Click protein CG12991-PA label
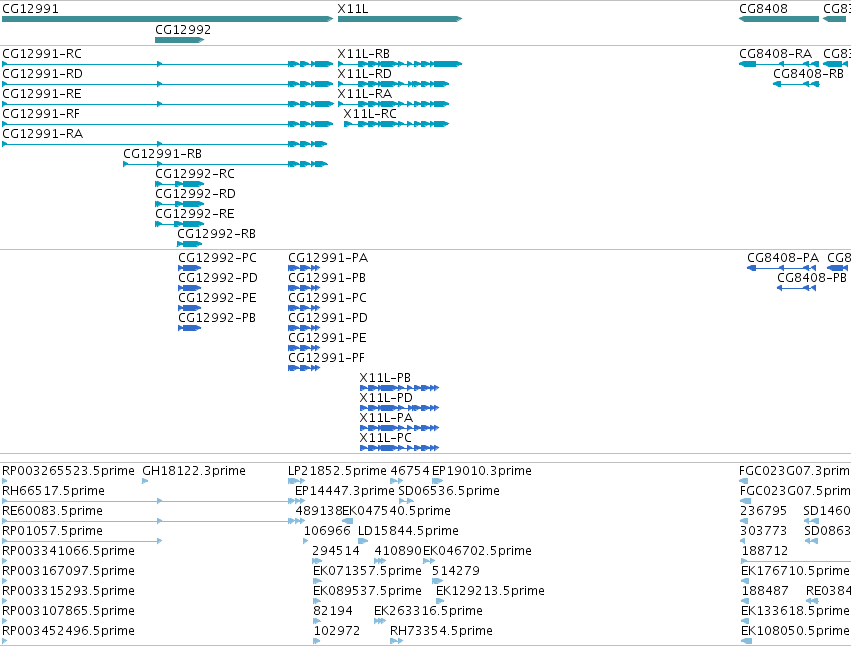Image resolution: width=851 pixels, height=646 pixels. [328, 258]
